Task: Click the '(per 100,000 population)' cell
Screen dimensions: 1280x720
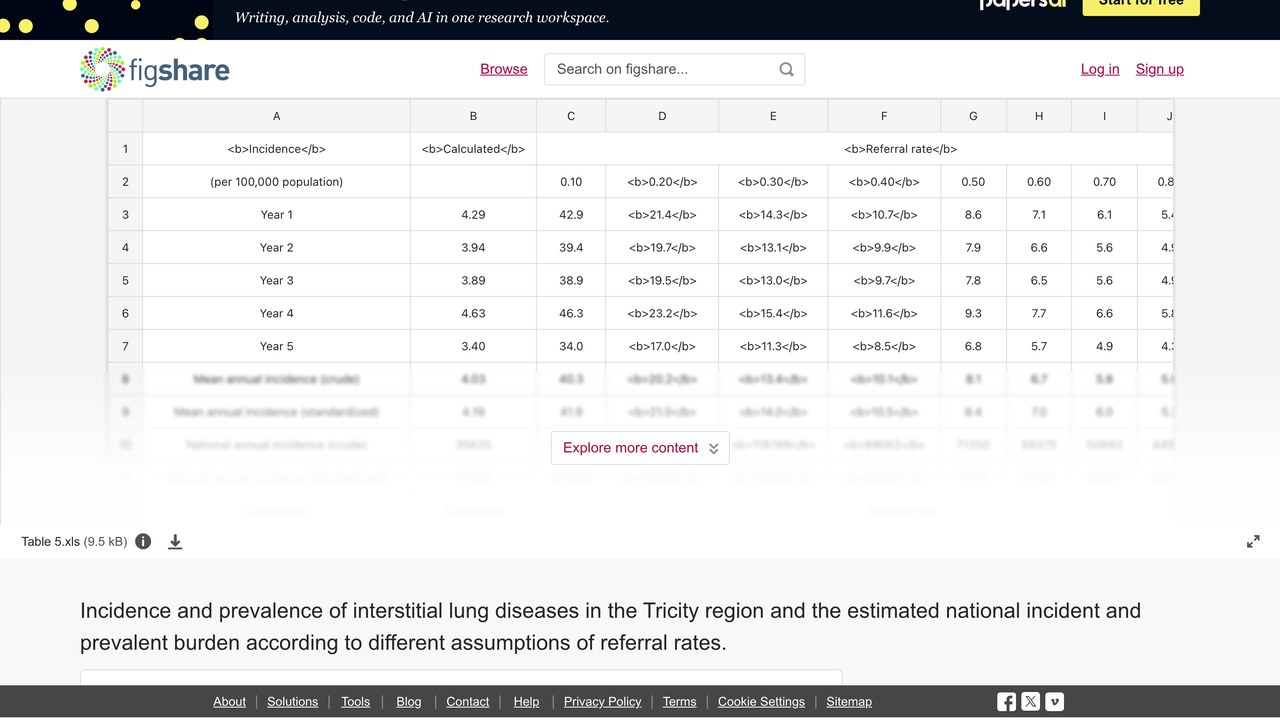Action: click(277, 182)
